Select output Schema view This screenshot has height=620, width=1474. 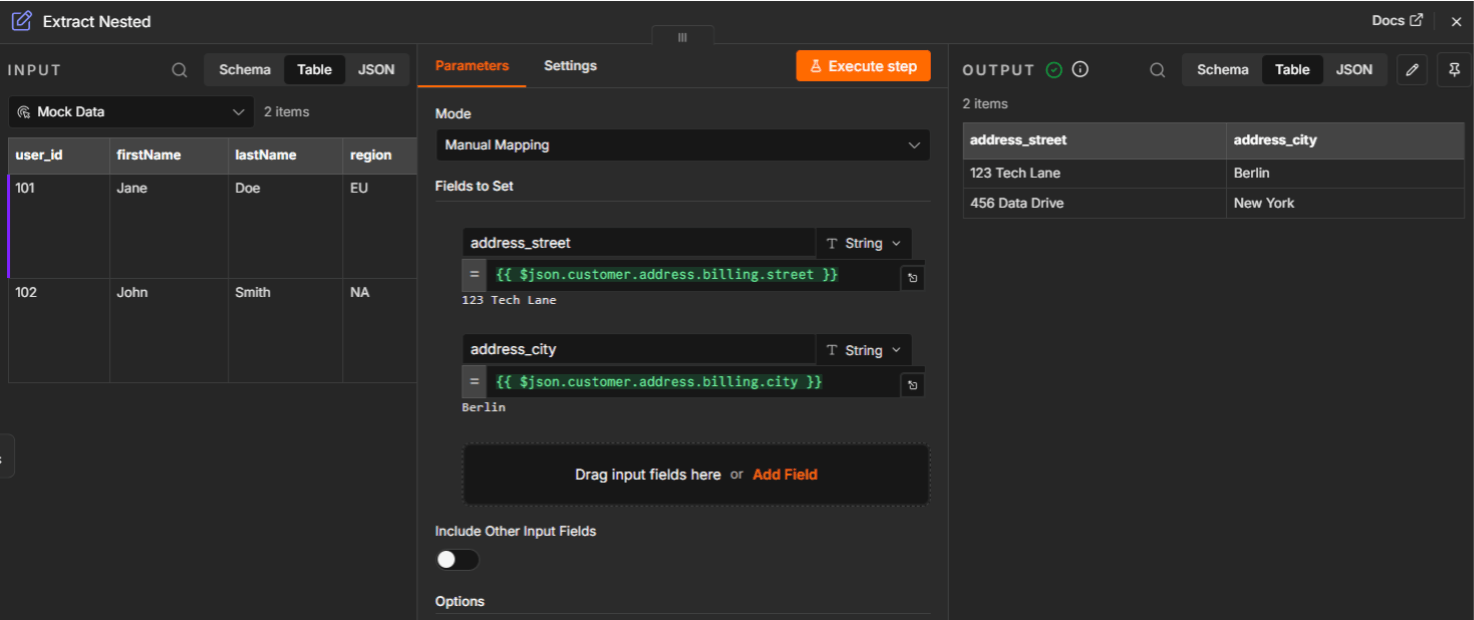(x=1223, y=70)
